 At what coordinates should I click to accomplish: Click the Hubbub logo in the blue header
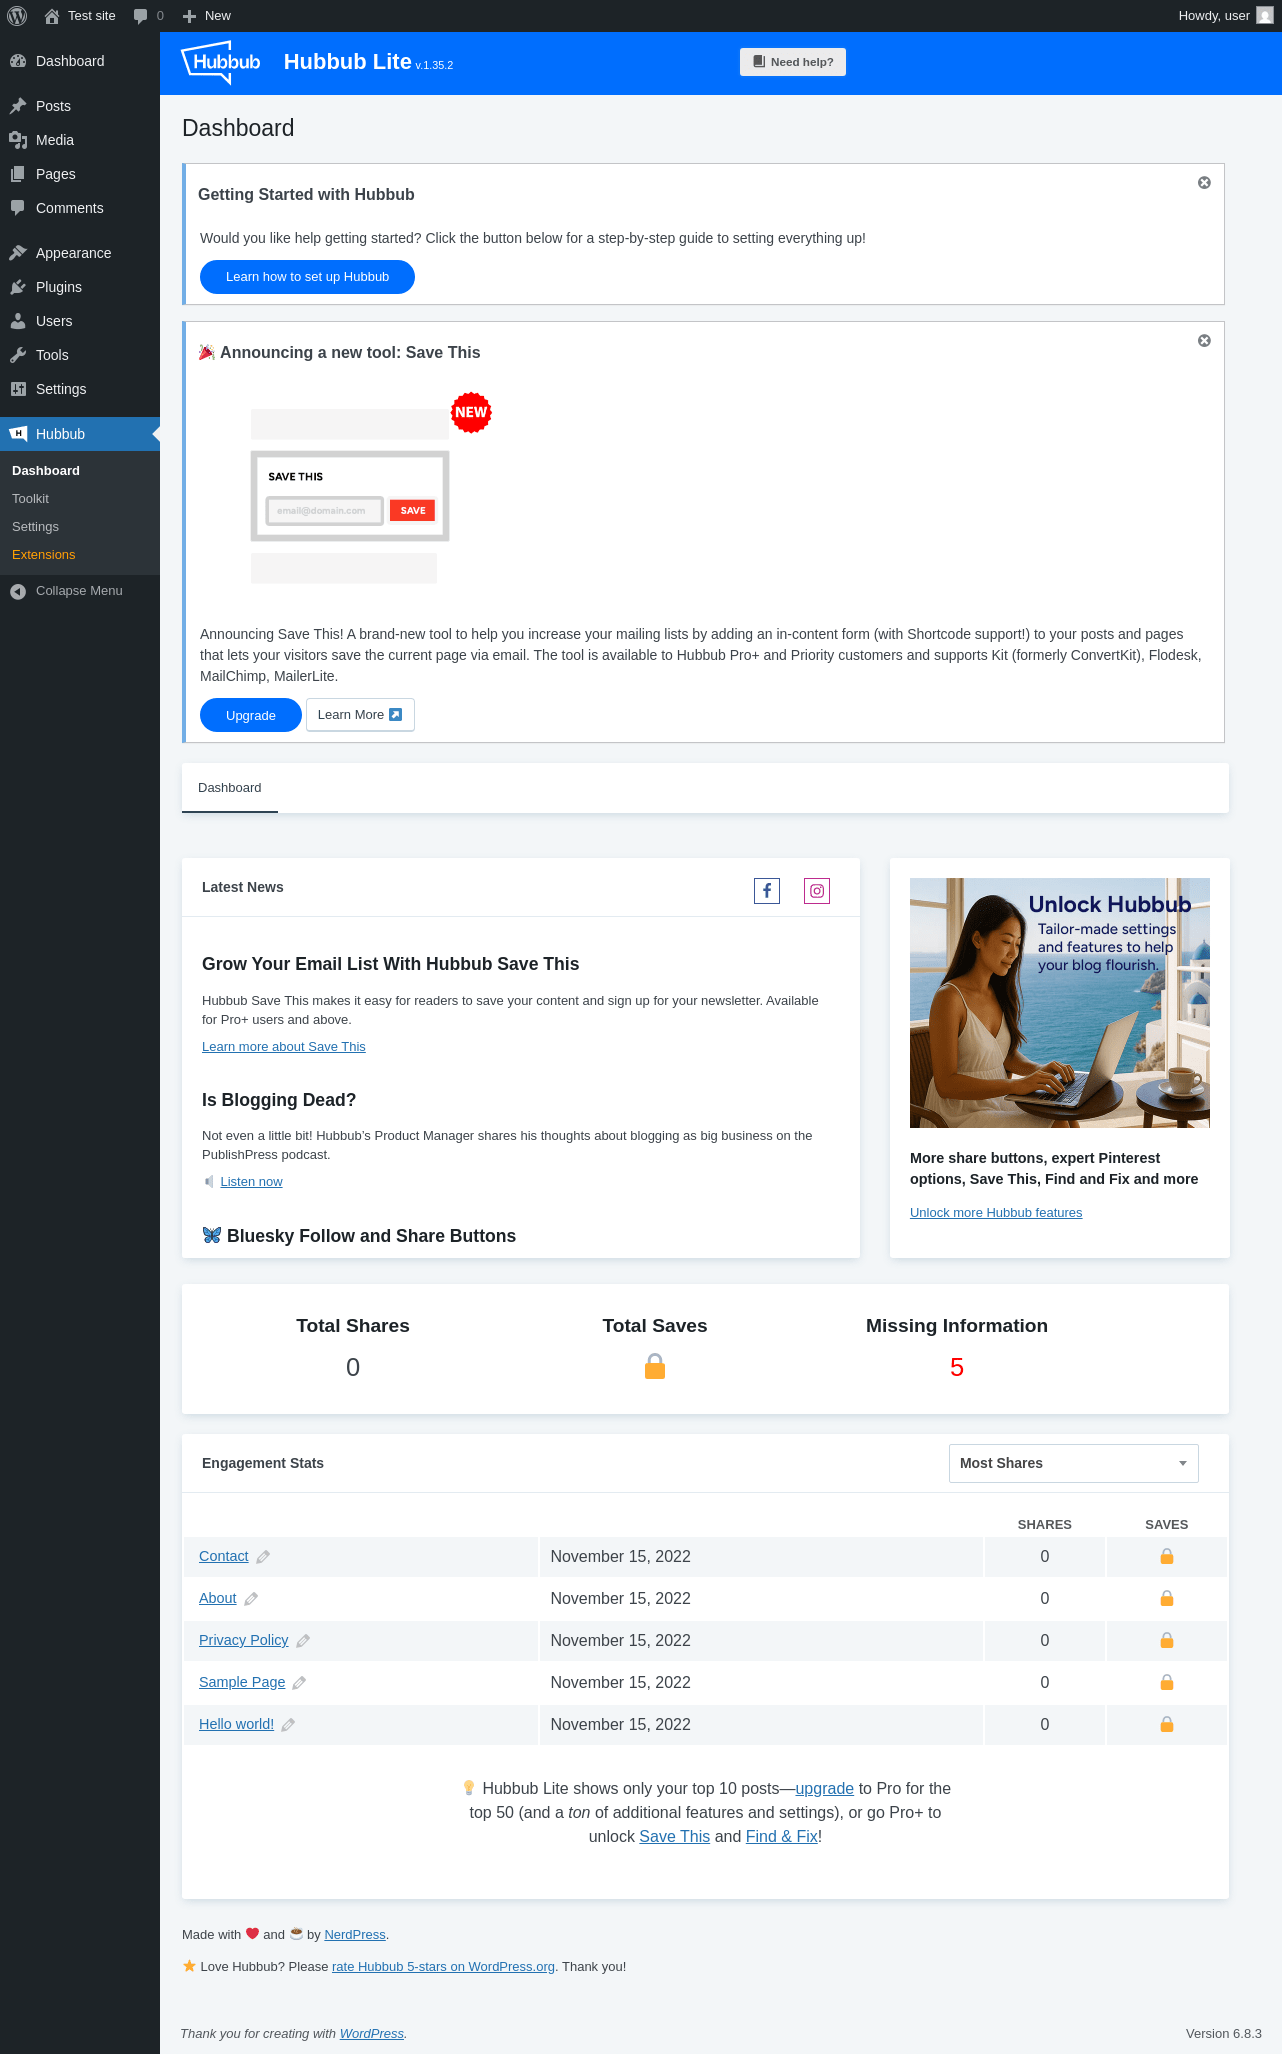[221, 62]
